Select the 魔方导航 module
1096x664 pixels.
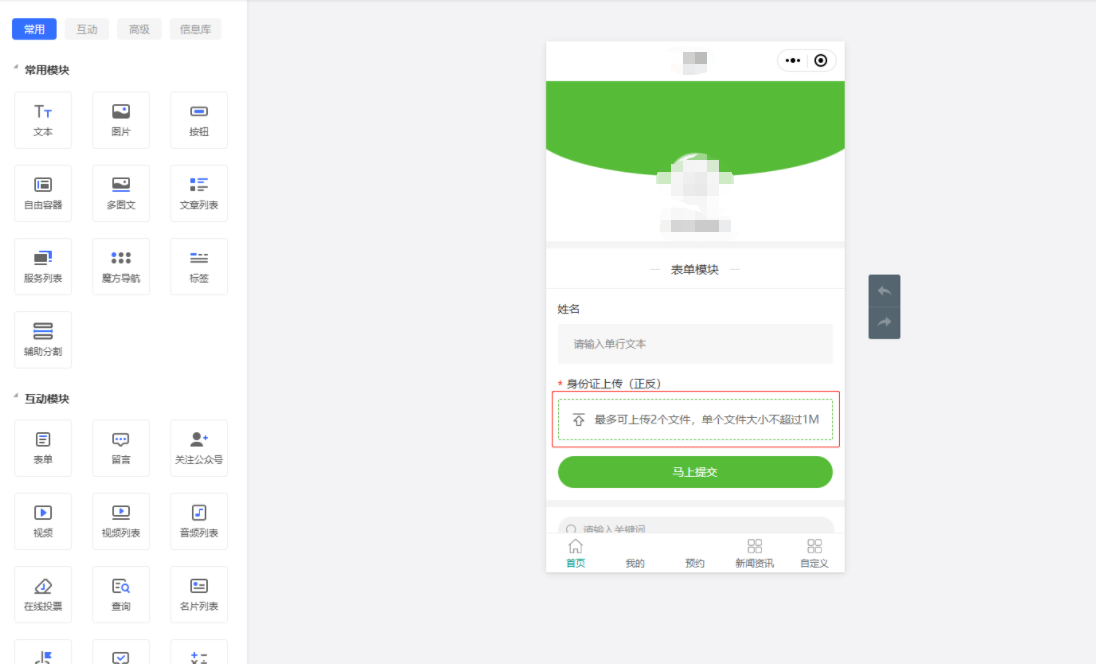point(121,267)
